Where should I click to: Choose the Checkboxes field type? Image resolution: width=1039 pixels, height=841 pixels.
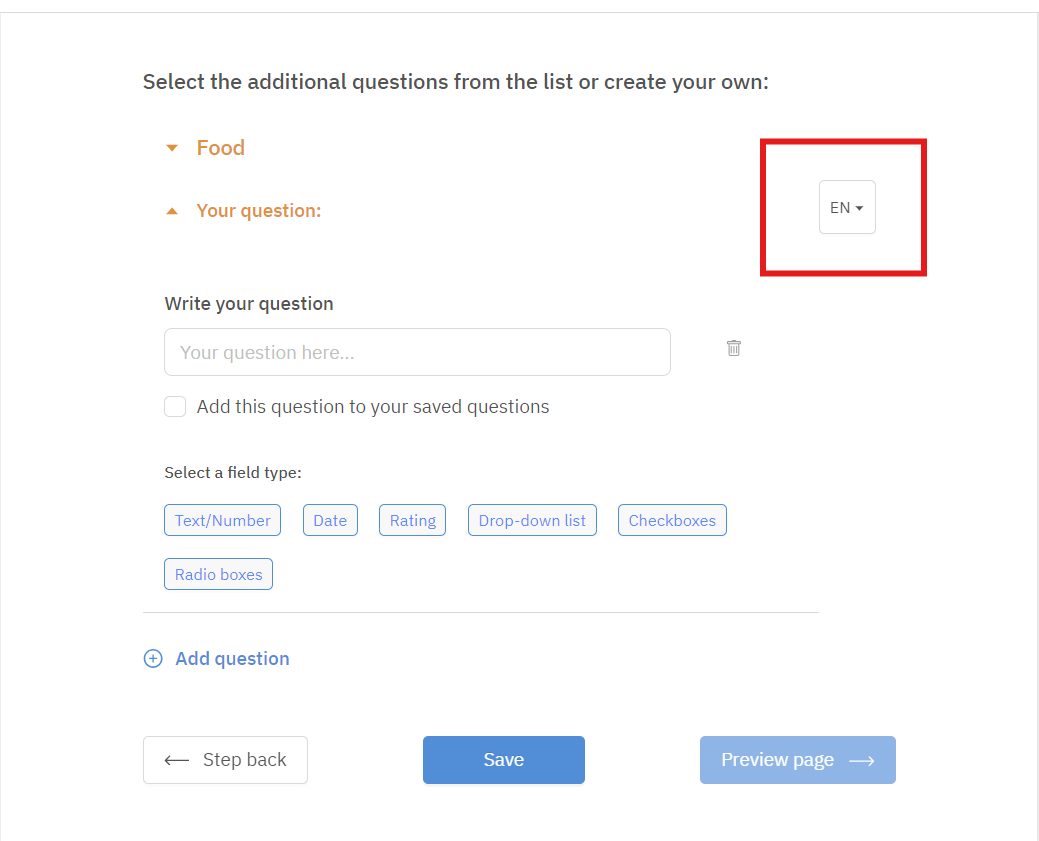(x=672, y=520)
